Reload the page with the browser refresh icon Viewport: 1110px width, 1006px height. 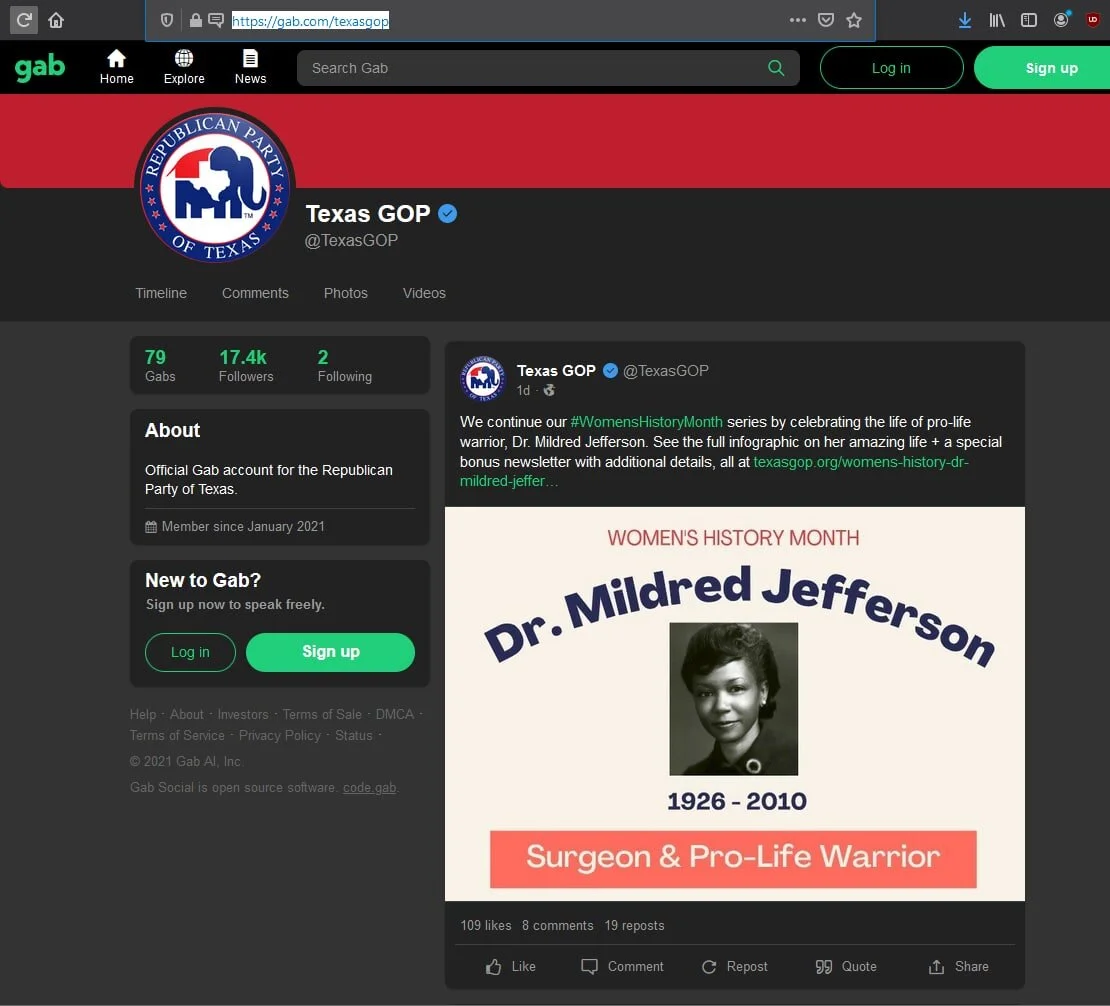click(x=23, y=20)
